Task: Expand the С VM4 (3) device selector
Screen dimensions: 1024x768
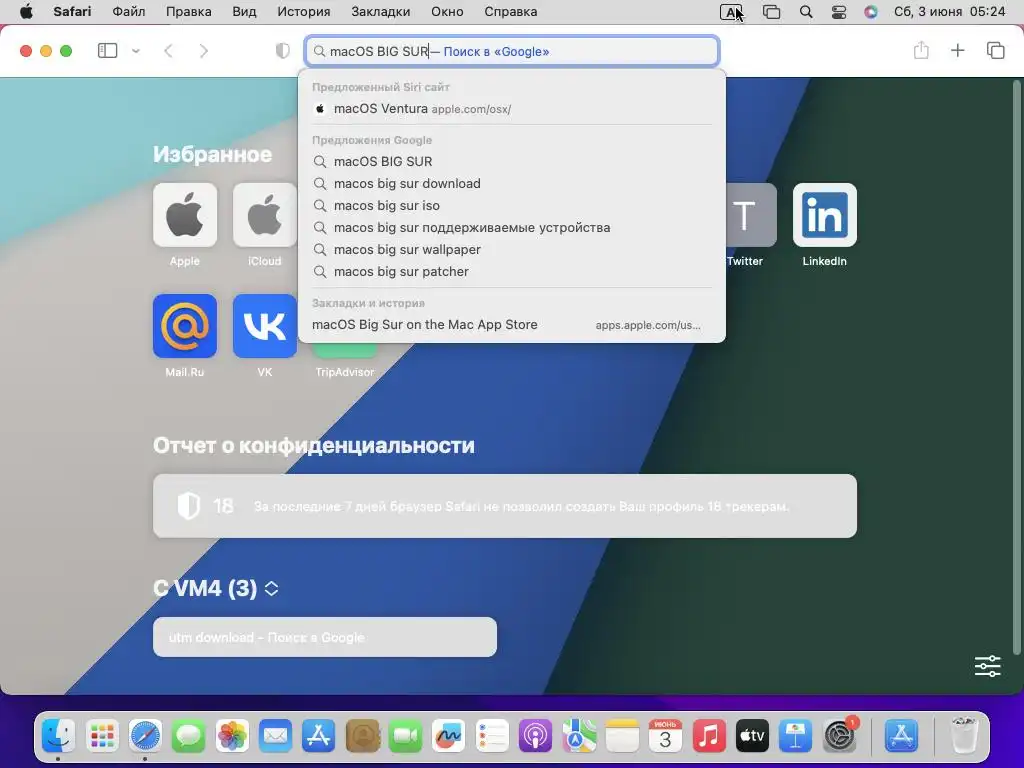Action: [272, 588]
